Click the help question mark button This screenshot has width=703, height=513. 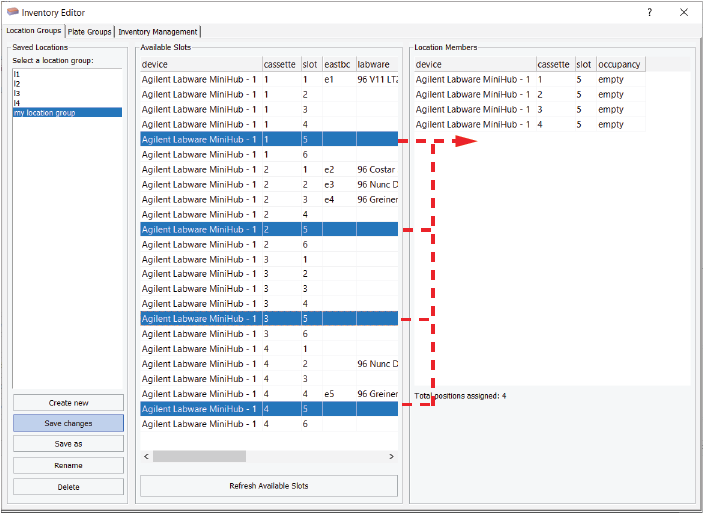pyautogui.click(x=650, y=13)
